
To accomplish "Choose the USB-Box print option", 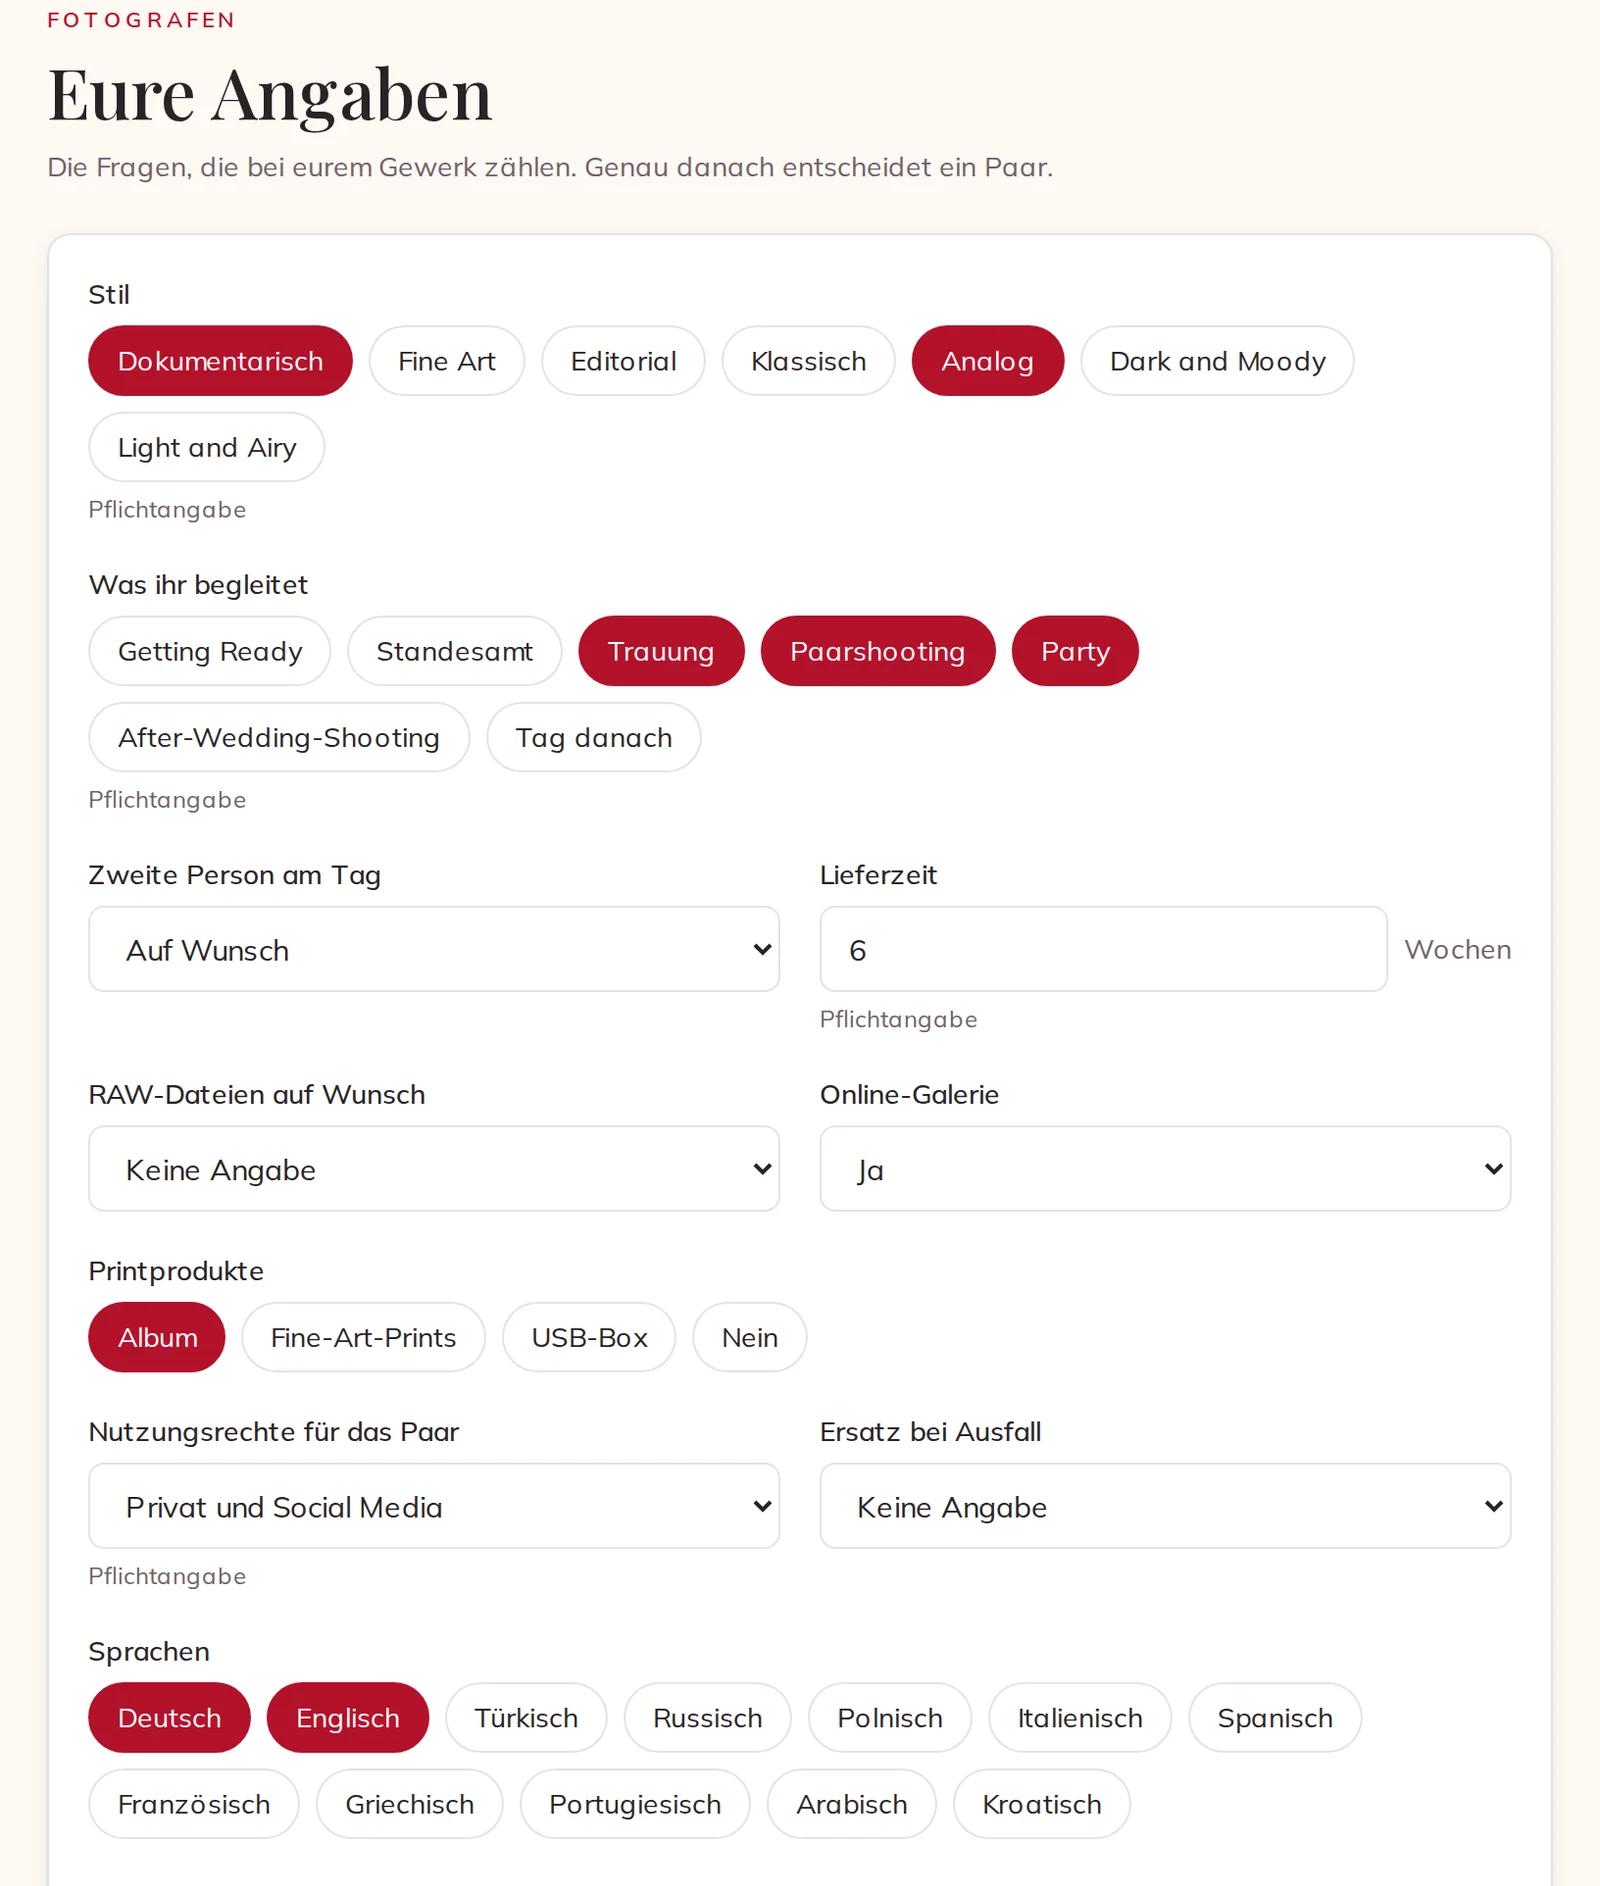I will [x=589, y=1337].
